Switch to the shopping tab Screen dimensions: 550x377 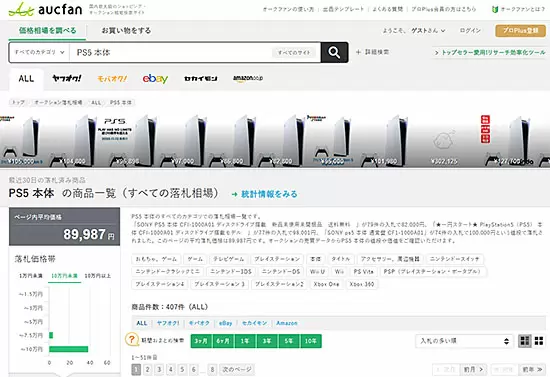click(126, 31)
